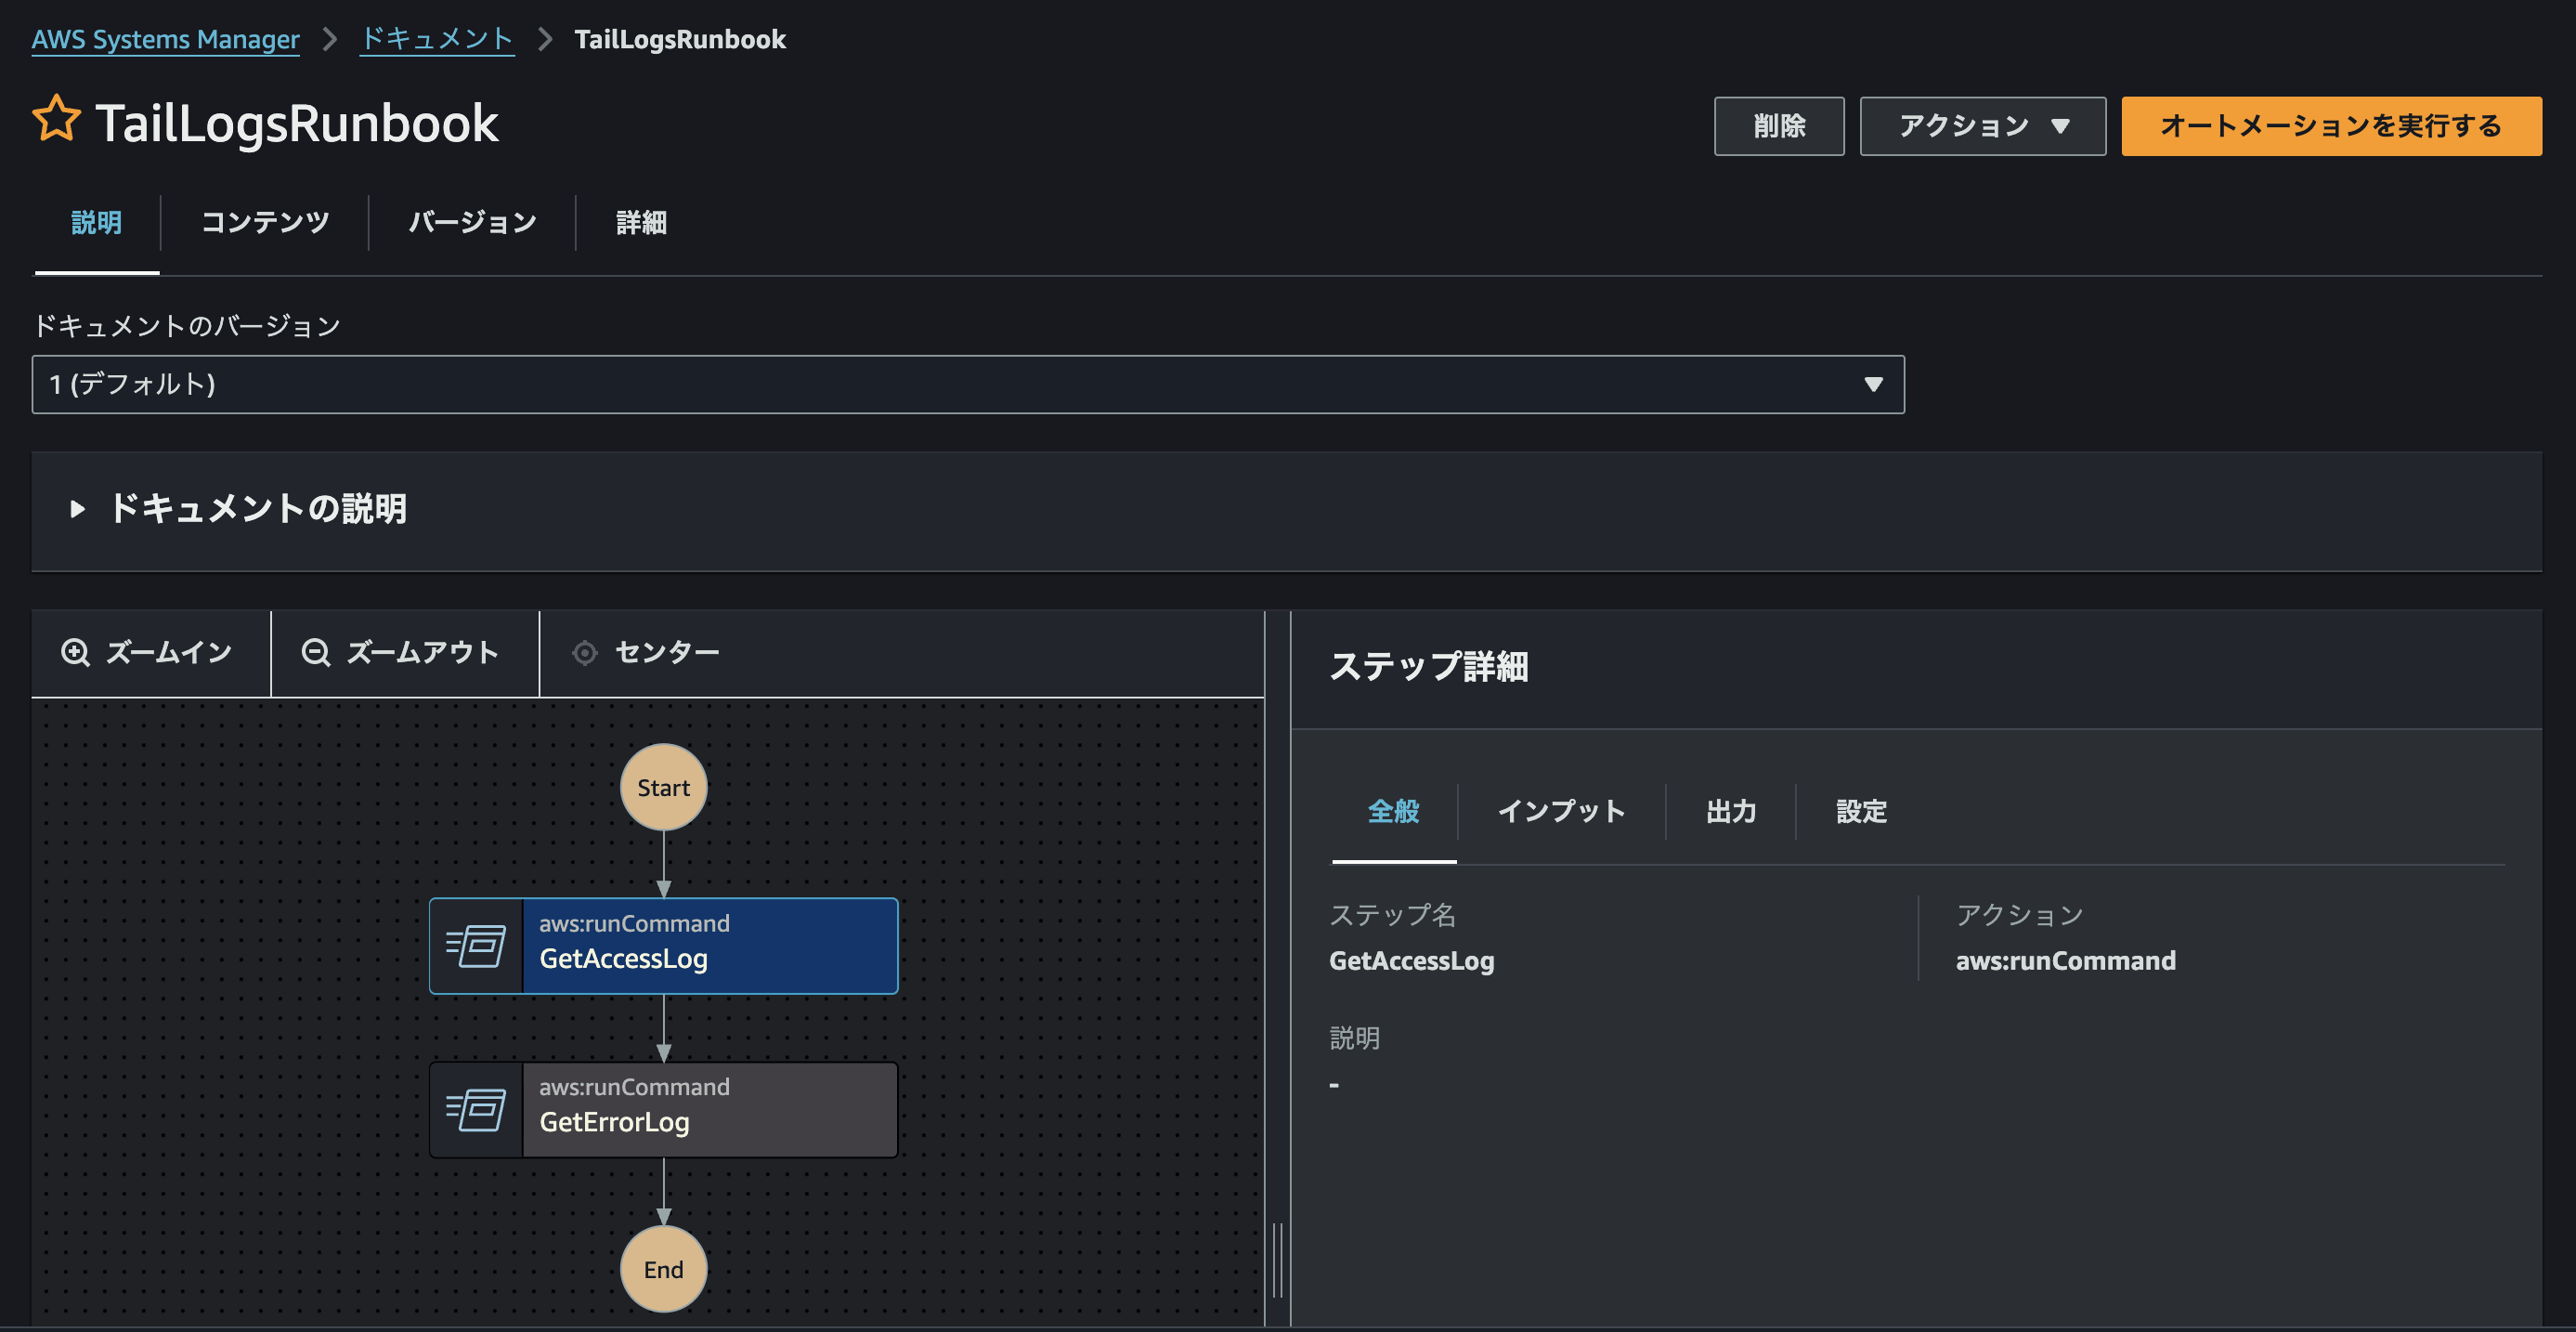
Task: Switch to the コンテンツ tab
Action: [265, 222]
